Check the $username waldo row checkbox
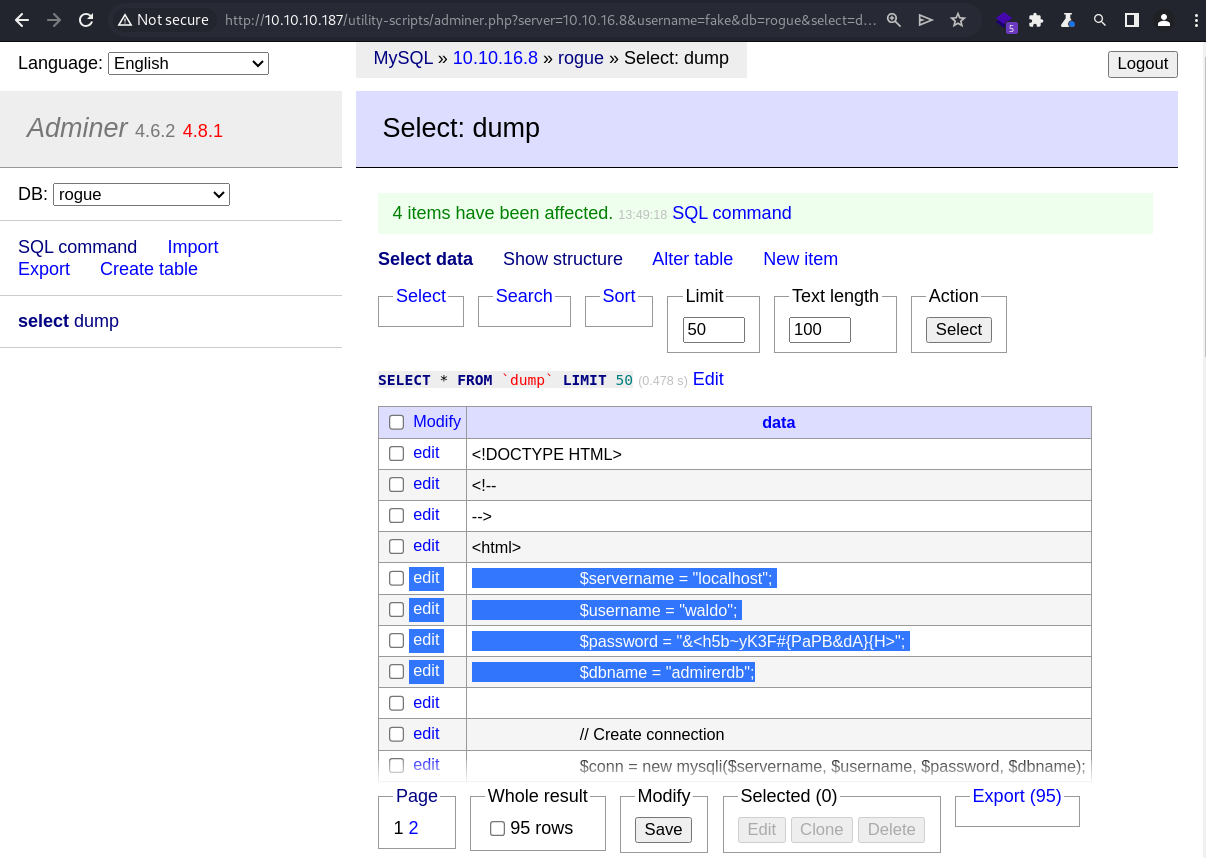This screenshot has height=858, width=1206. click(397, 609)
